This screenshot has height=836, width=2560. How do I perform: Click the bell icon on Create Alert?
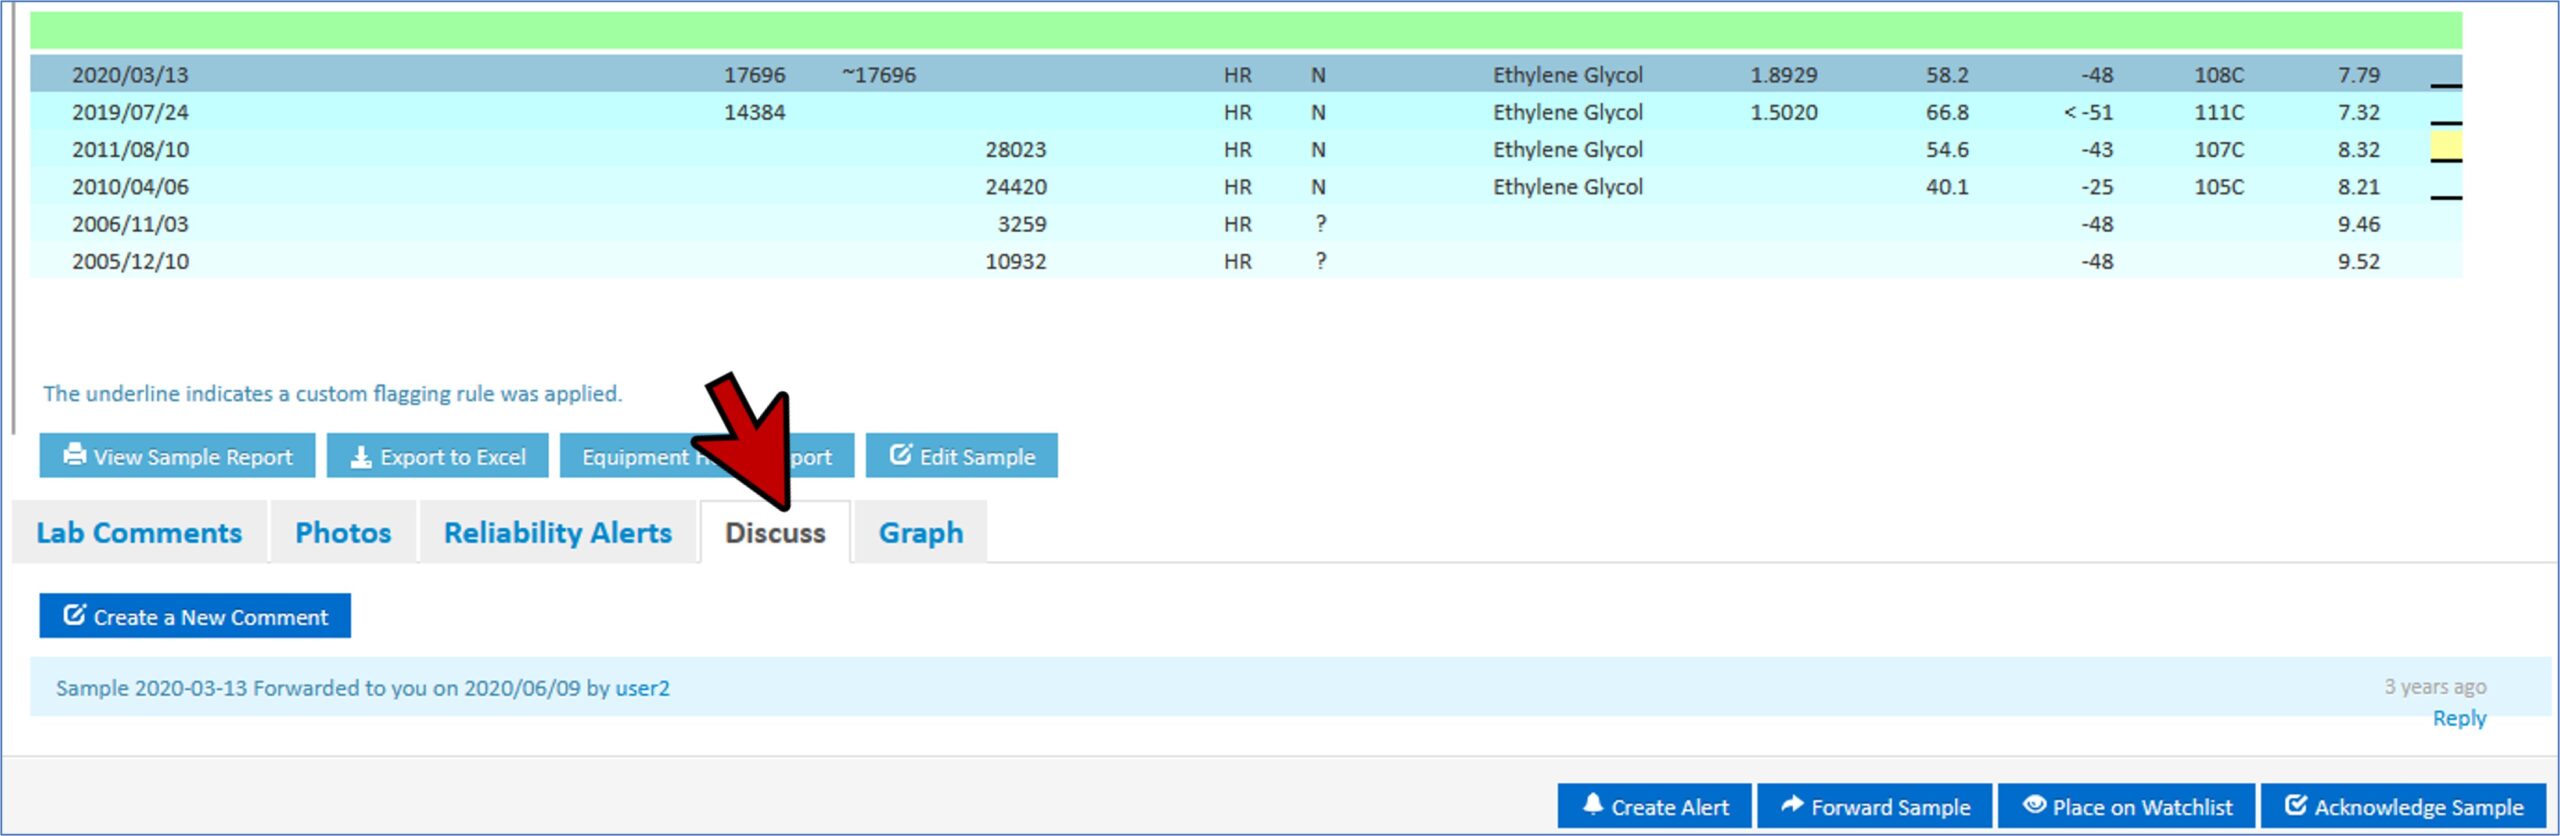[x=1592, y=805]
